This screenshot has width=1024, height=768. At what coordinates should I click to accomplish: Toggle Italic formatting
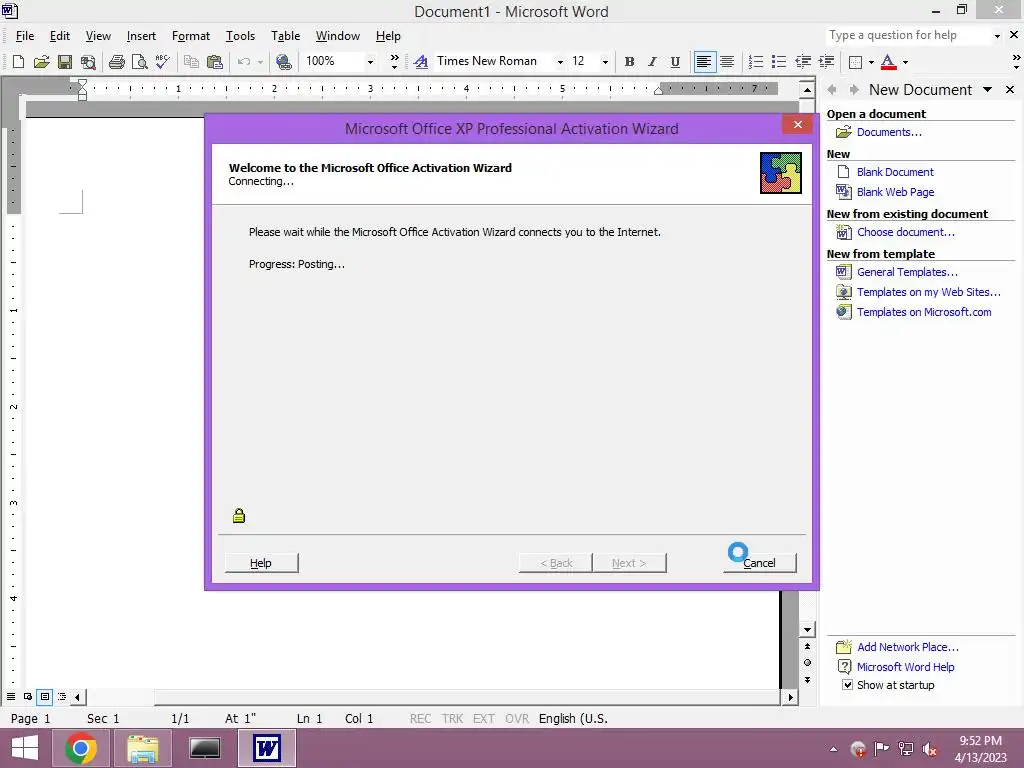point(652,62)
